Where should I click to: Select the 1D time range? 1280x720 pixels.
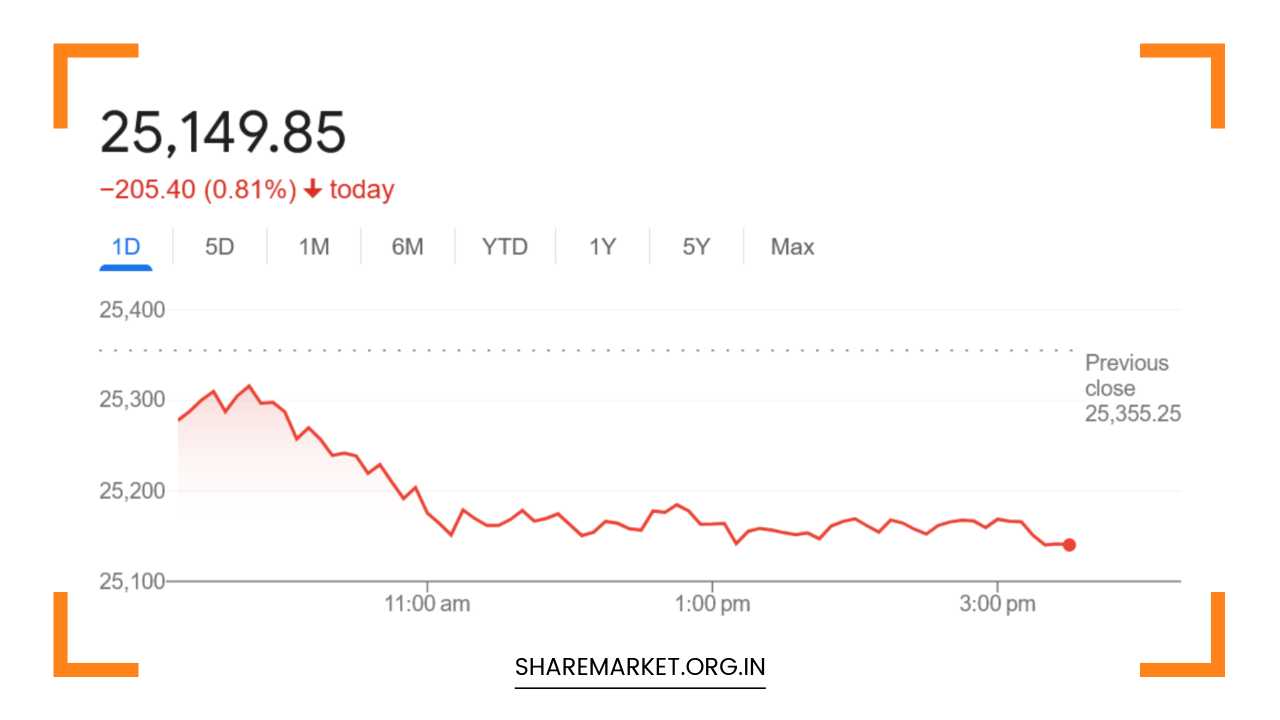(126, 246)
